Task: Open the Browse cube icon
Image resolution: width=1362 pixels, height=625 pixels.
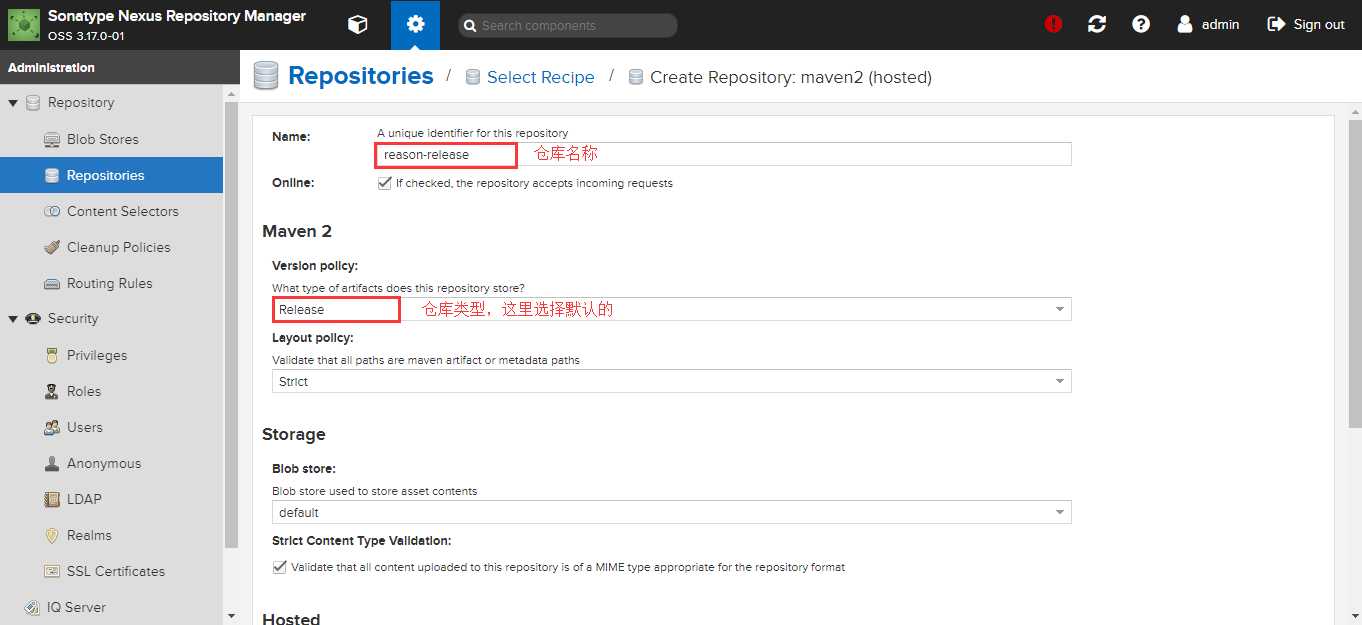Action: pyautogui.click(x=358, y=24)
